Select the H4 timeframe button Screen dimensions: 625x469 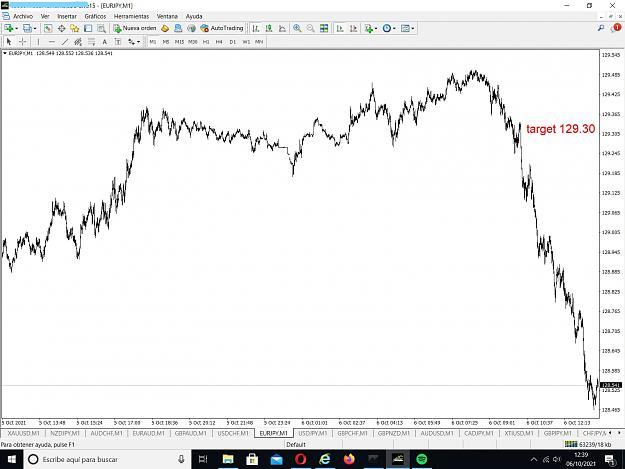[x=219, y=42]
